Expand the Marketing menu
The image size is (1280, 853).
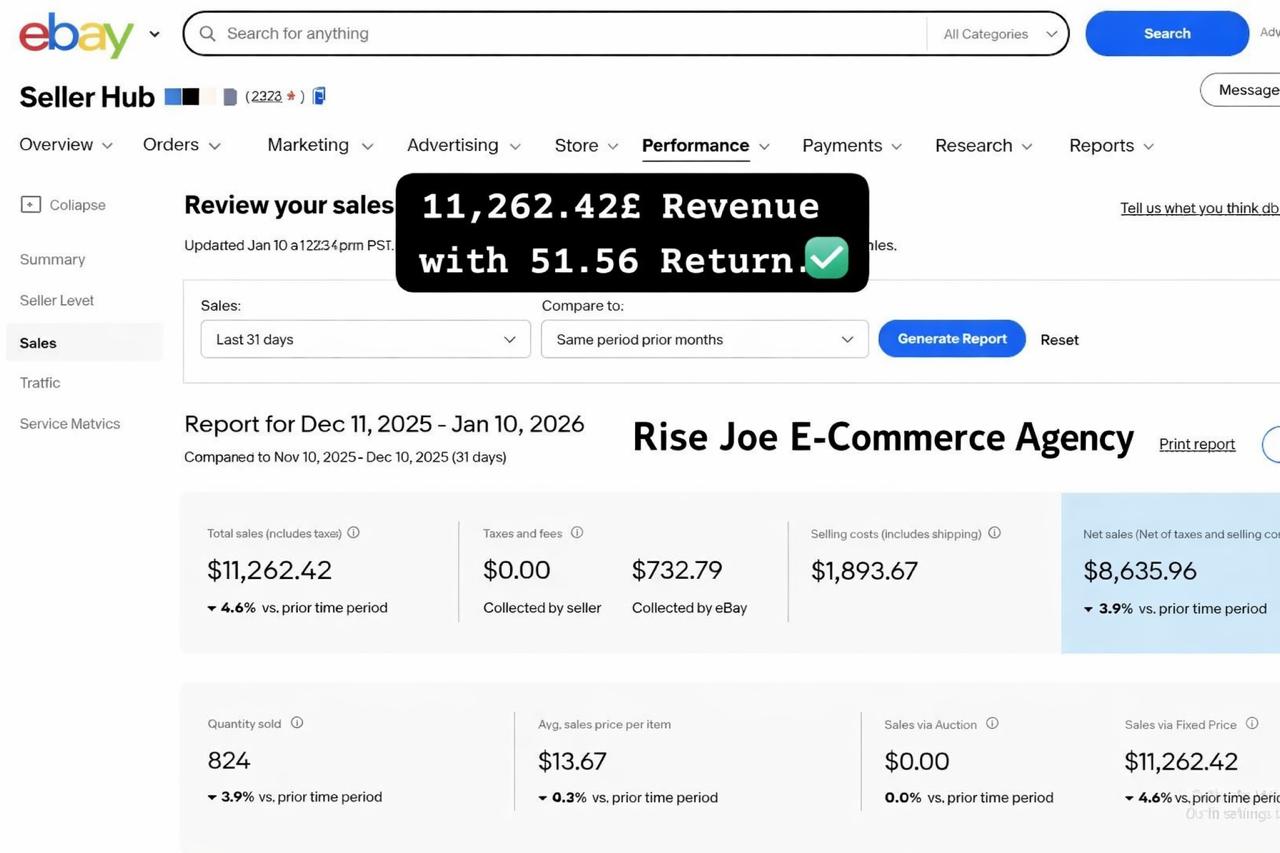319,146
